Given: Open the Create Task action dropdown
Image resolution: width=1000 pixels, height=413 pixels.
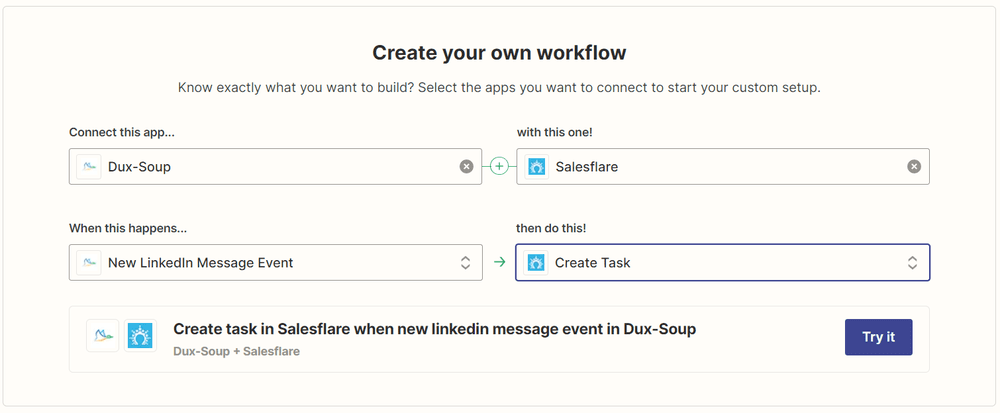Looking at the screenshot, I should (723, 263).
